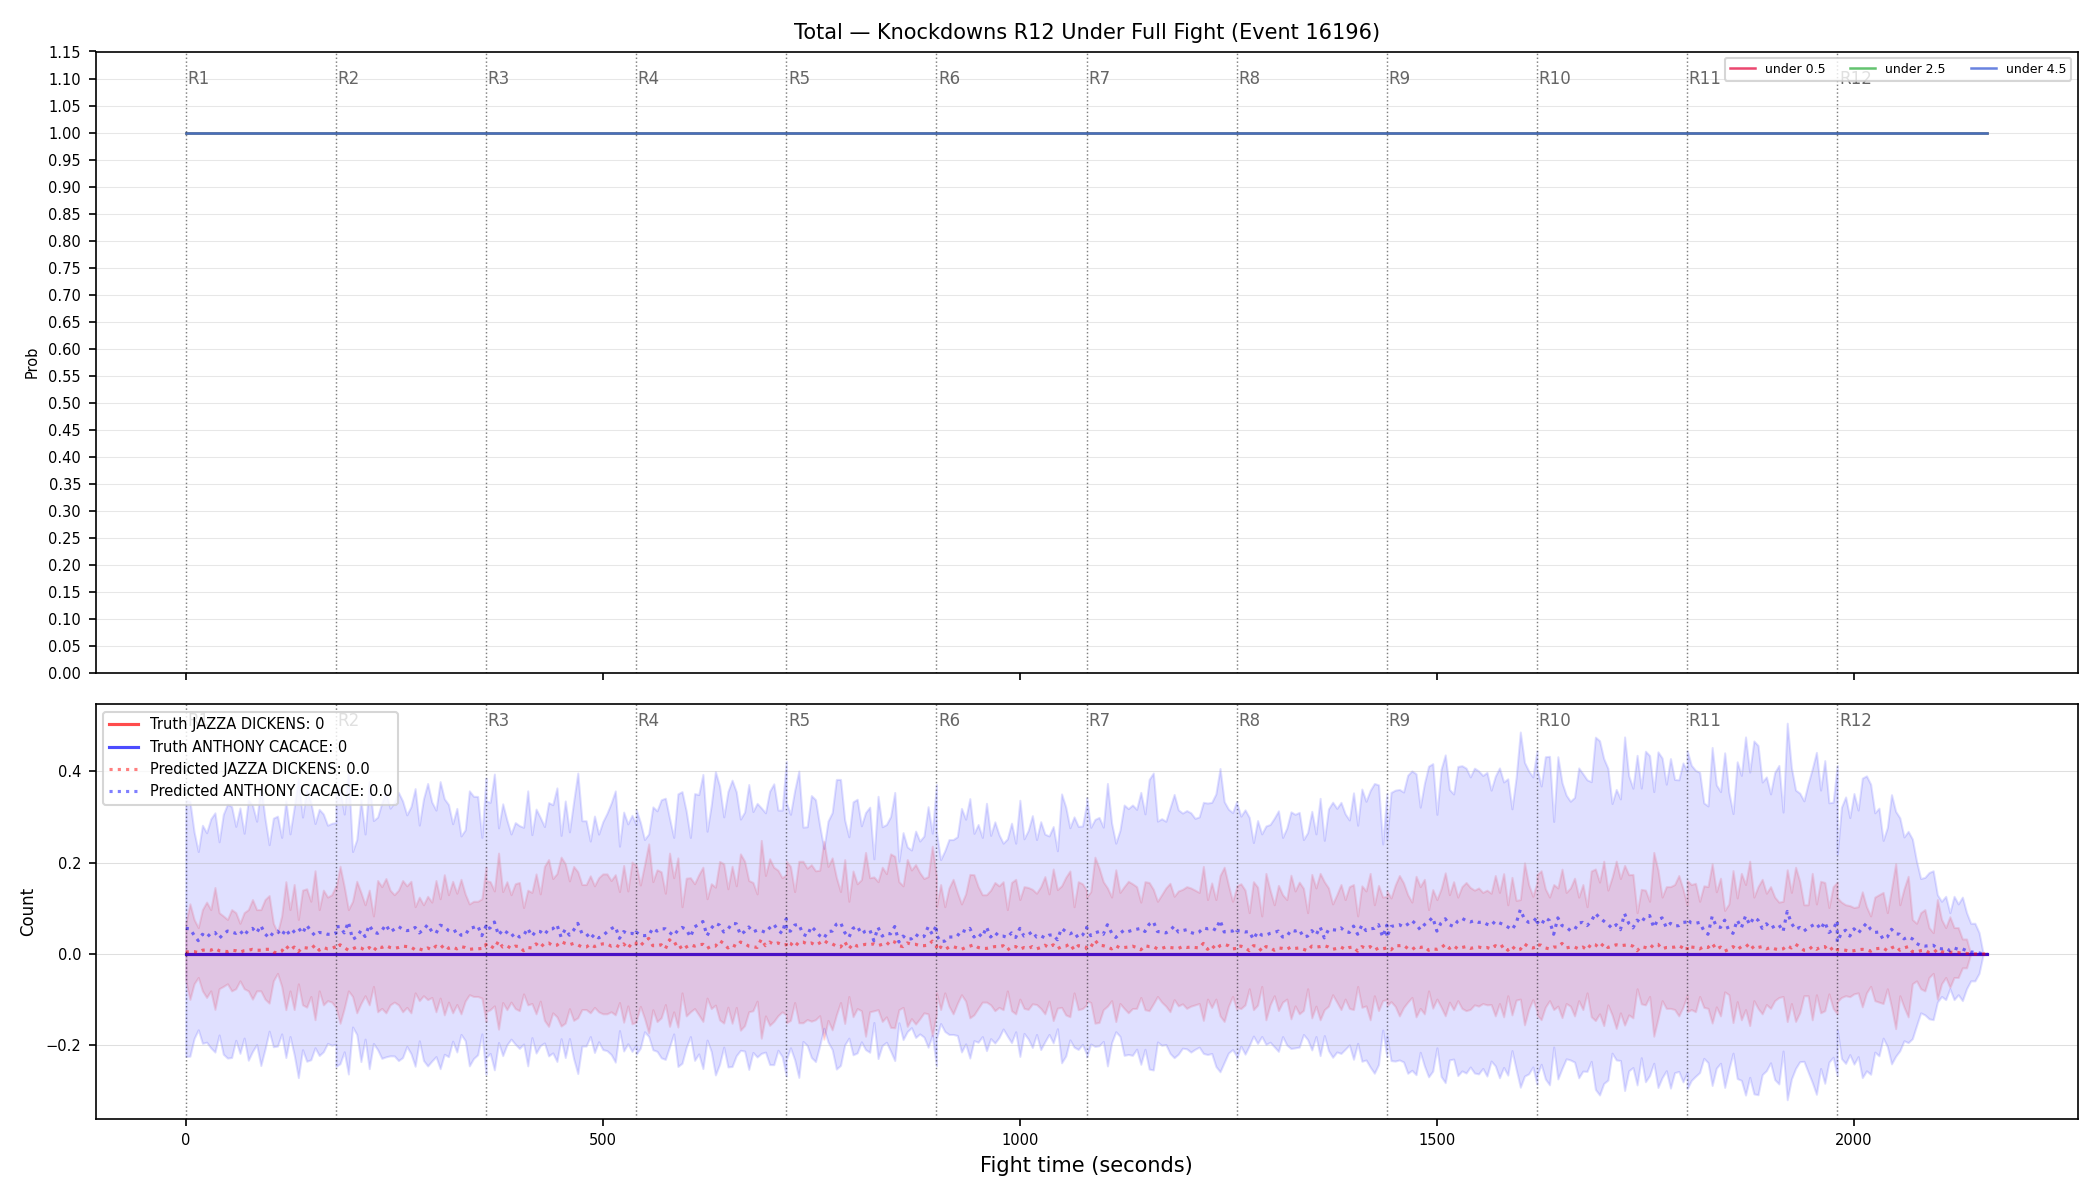Click the 'Fight time (seconds)' axis label
Screen dimensions: 2100x1200
click(1086, 1165)
